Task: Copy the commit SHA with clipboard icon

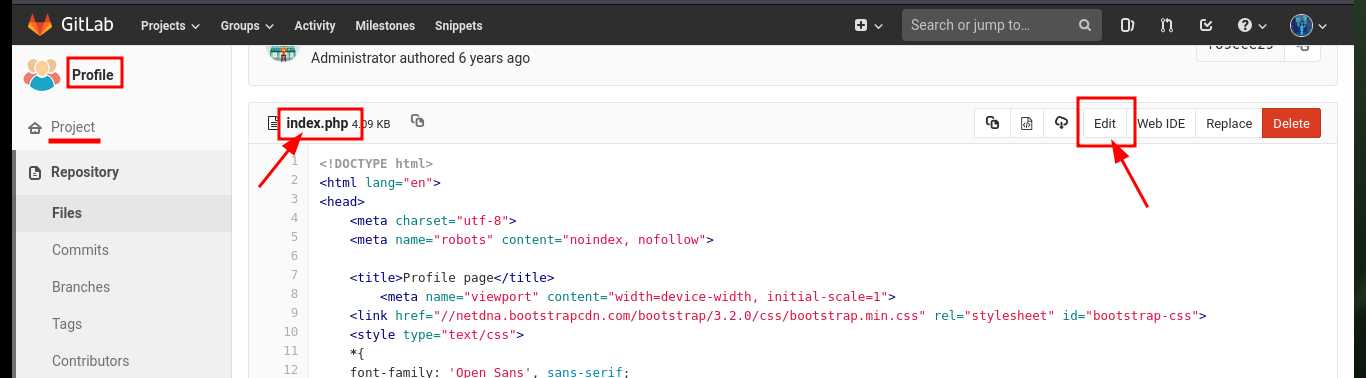Action: (1302, 44)
